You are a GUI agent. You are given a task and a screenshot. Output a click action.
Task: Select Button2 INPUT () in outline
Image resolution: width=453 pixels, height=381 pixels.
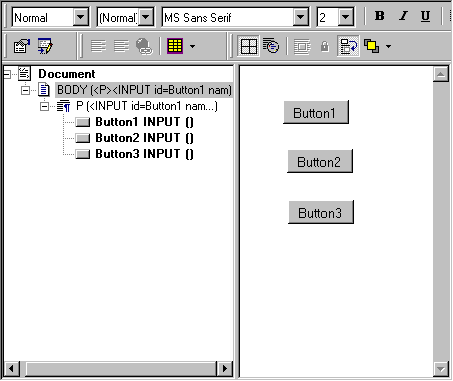(144, 138)
